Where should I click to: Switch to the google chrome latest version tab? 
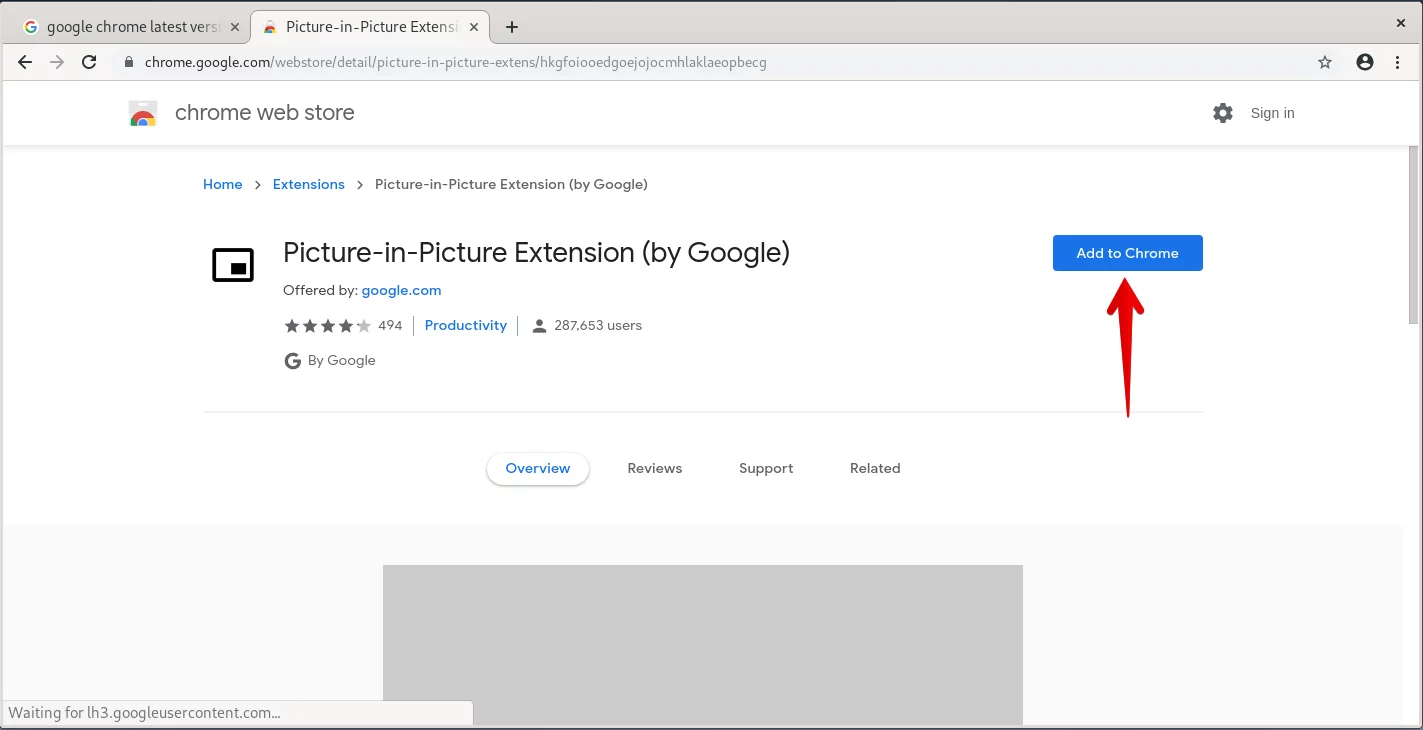130,27
